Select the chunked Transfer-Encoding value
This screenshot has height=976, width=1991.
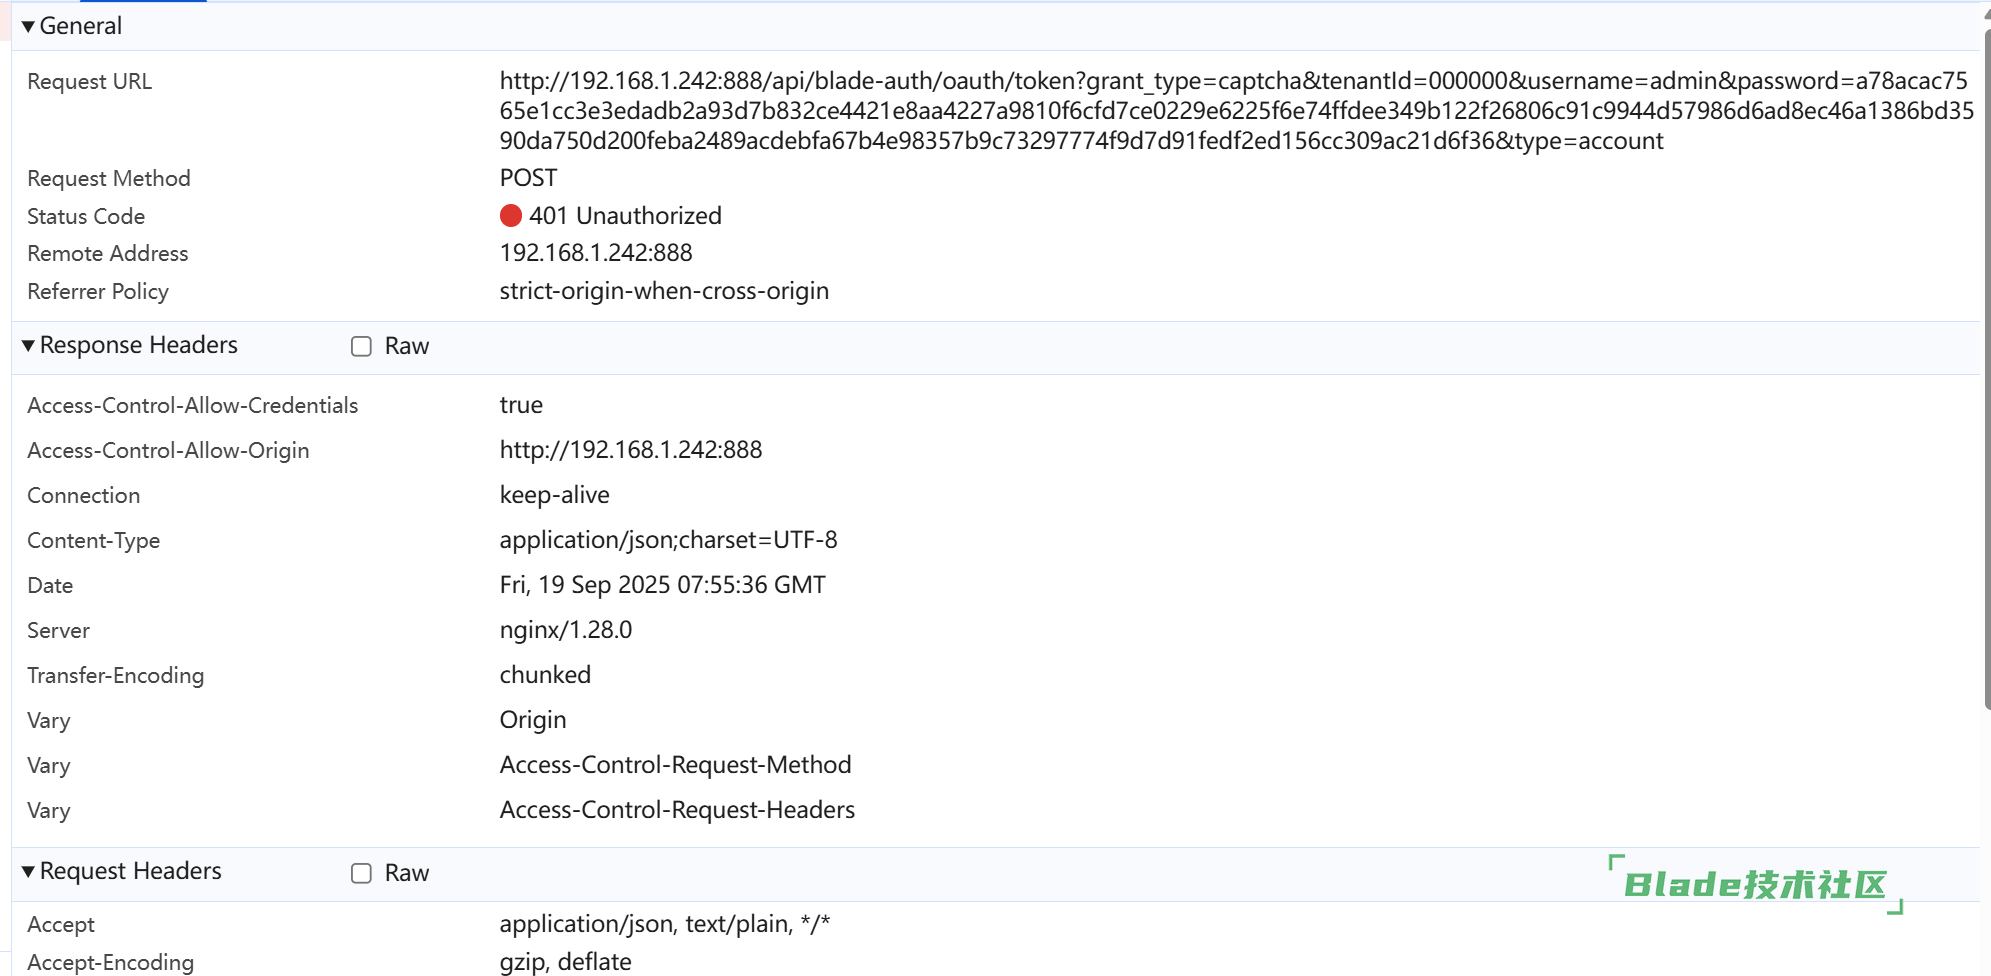pyautogui.click(x=545, y=675)
